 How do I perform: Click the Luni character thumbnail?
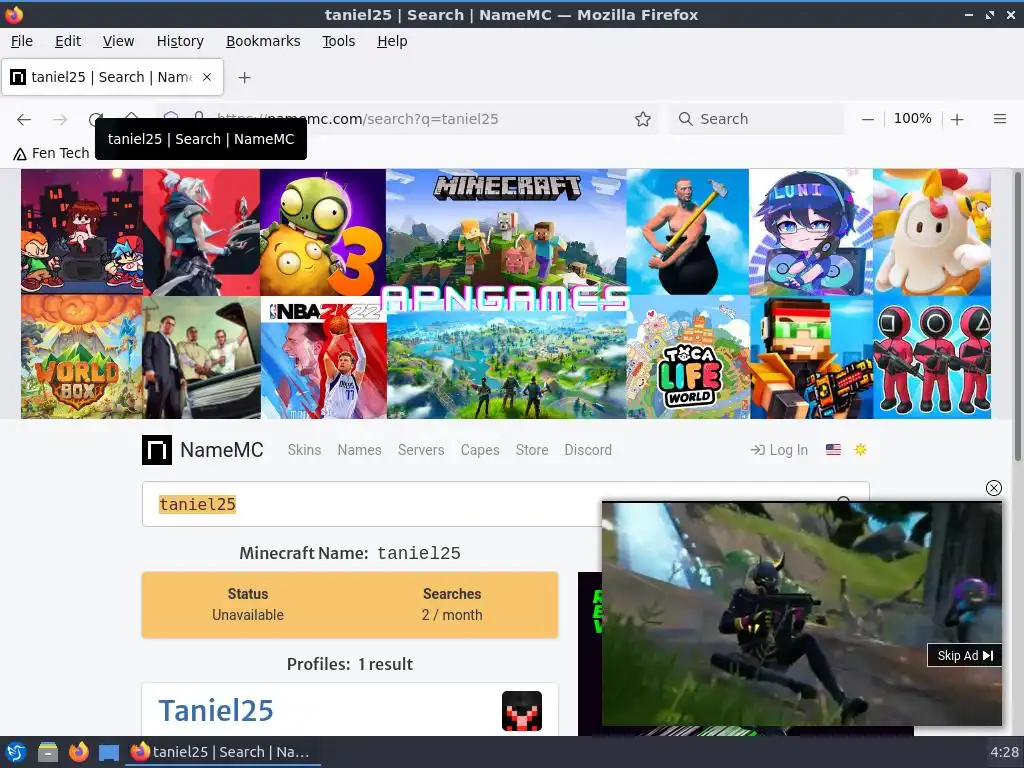811,232
